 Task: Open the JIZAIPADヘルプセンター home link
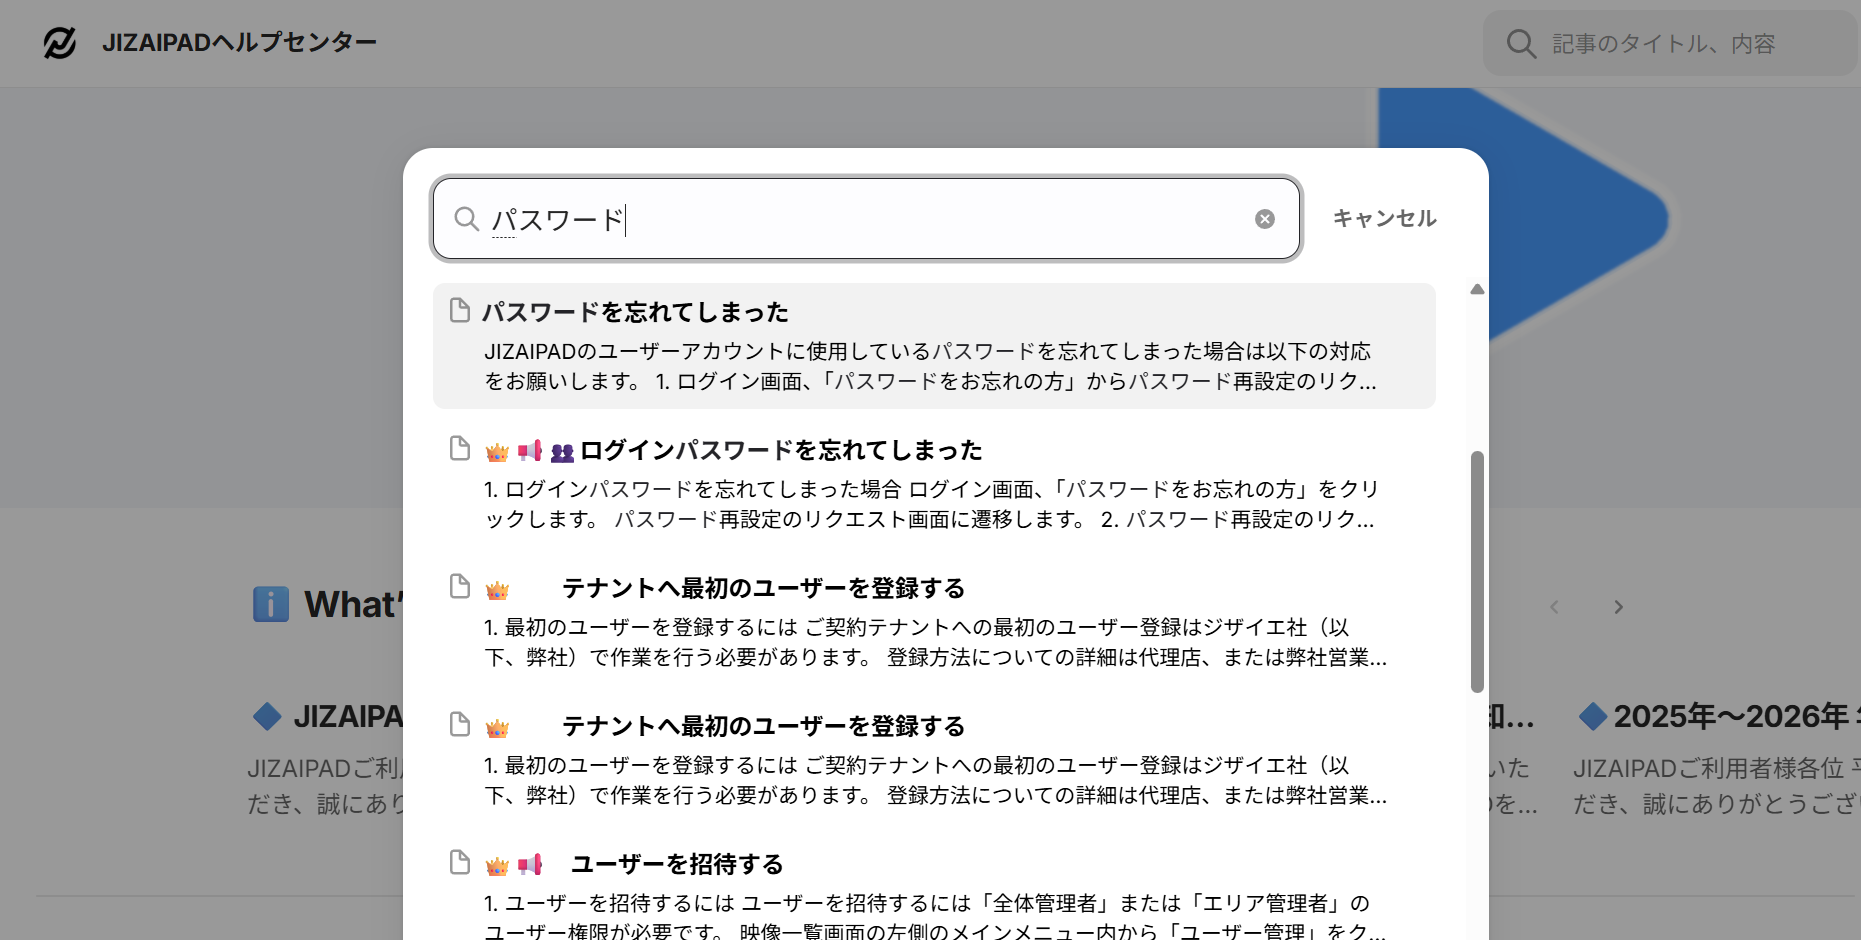pos(239,43)
